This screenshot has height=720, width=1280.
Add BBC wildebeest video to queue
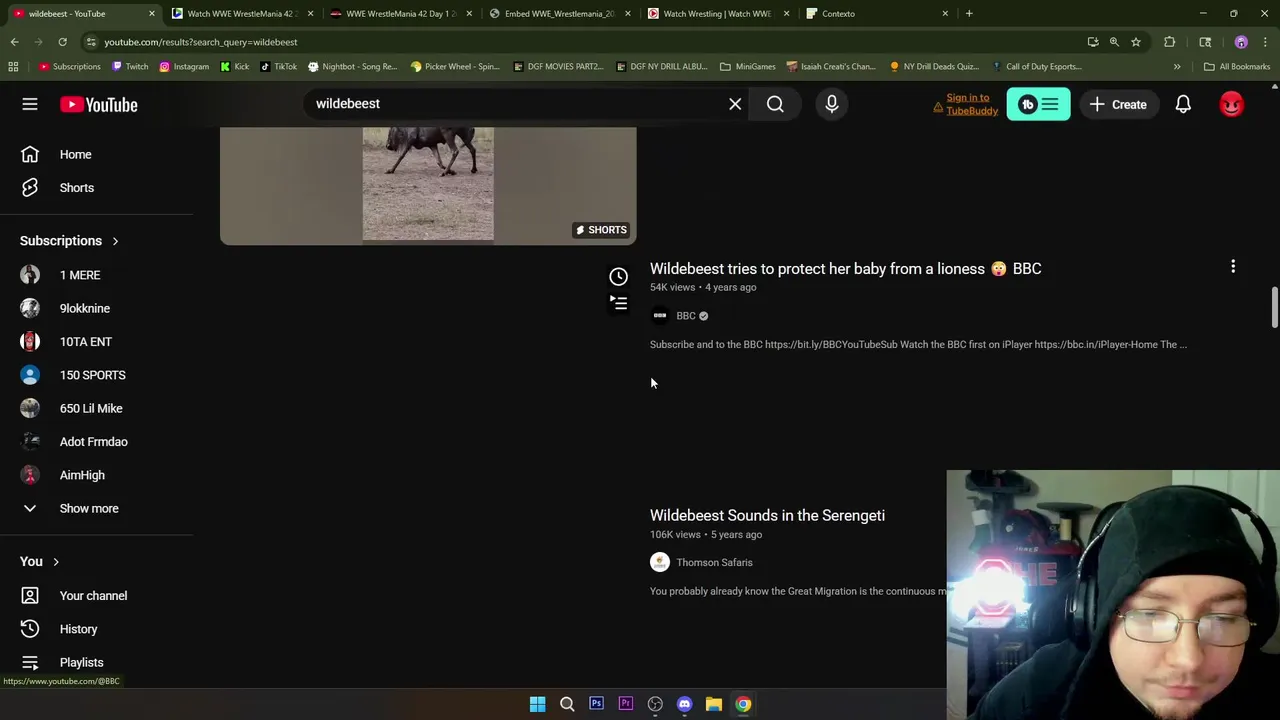coord(619,302)
